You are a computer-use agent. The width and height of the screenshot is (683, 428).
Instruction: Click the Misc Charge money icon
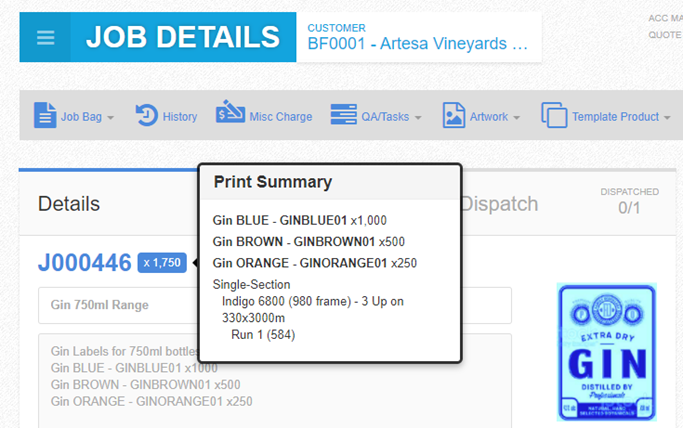tap(230, 111)
